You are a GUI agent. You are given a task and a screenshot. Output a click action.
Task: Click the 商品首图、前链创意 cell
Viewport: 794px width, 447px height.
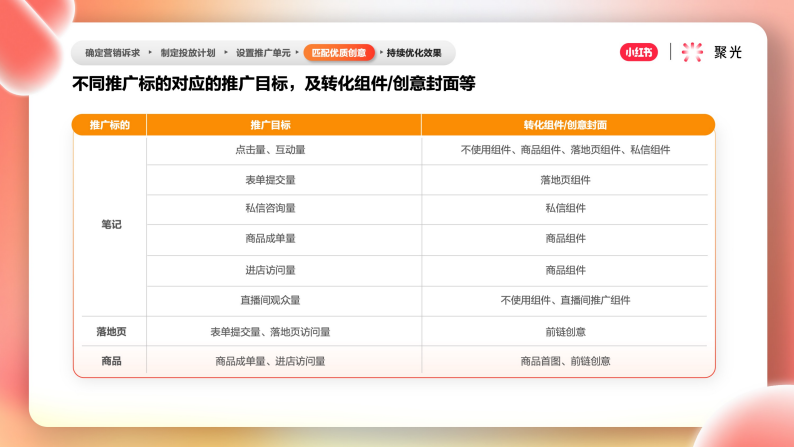[x=565, y=361]
